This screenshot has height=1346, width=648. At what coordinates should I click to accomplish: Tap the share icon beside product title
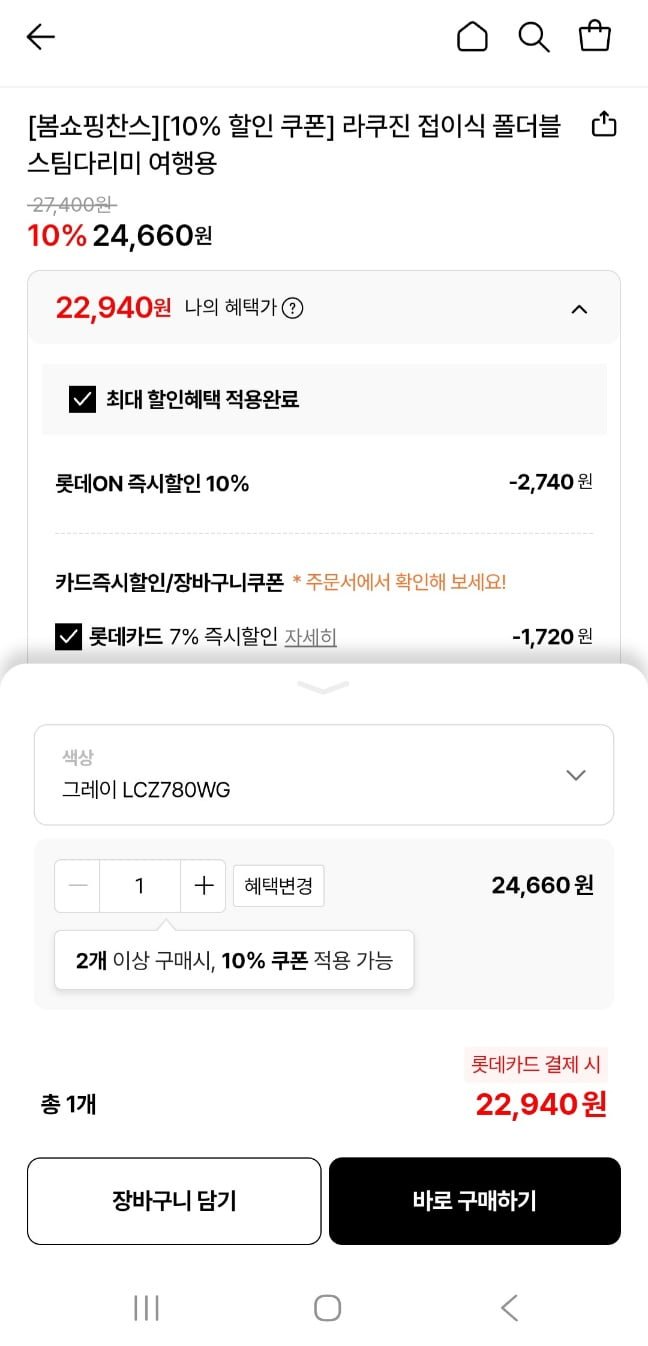pos(604,125)
